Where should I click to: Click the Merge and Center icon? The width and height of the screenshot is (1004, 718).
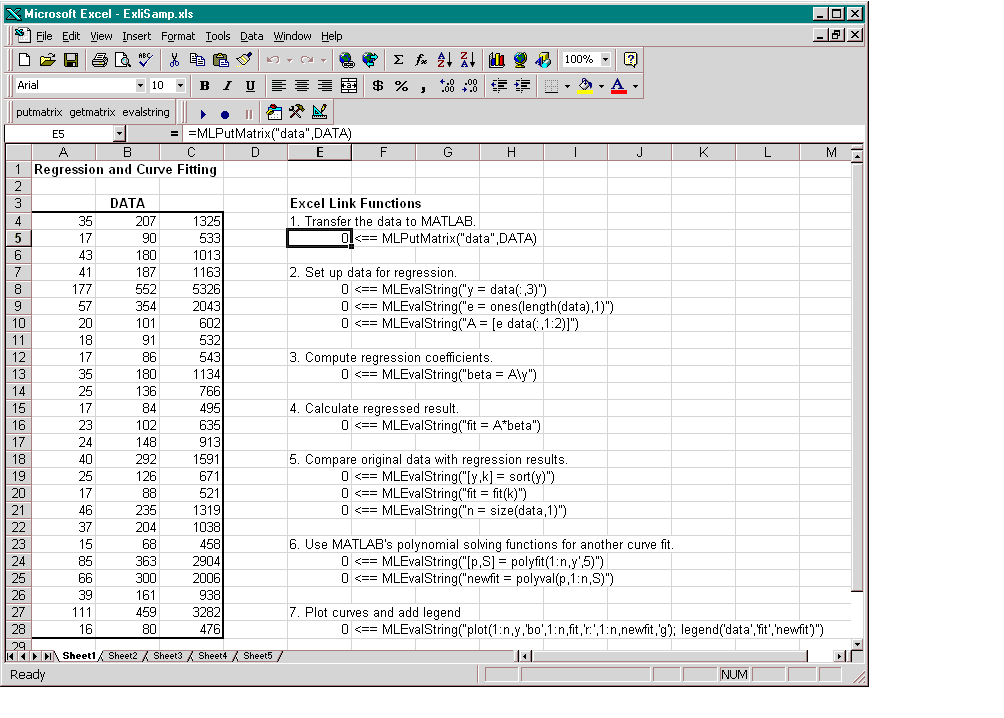click(349, 86)
